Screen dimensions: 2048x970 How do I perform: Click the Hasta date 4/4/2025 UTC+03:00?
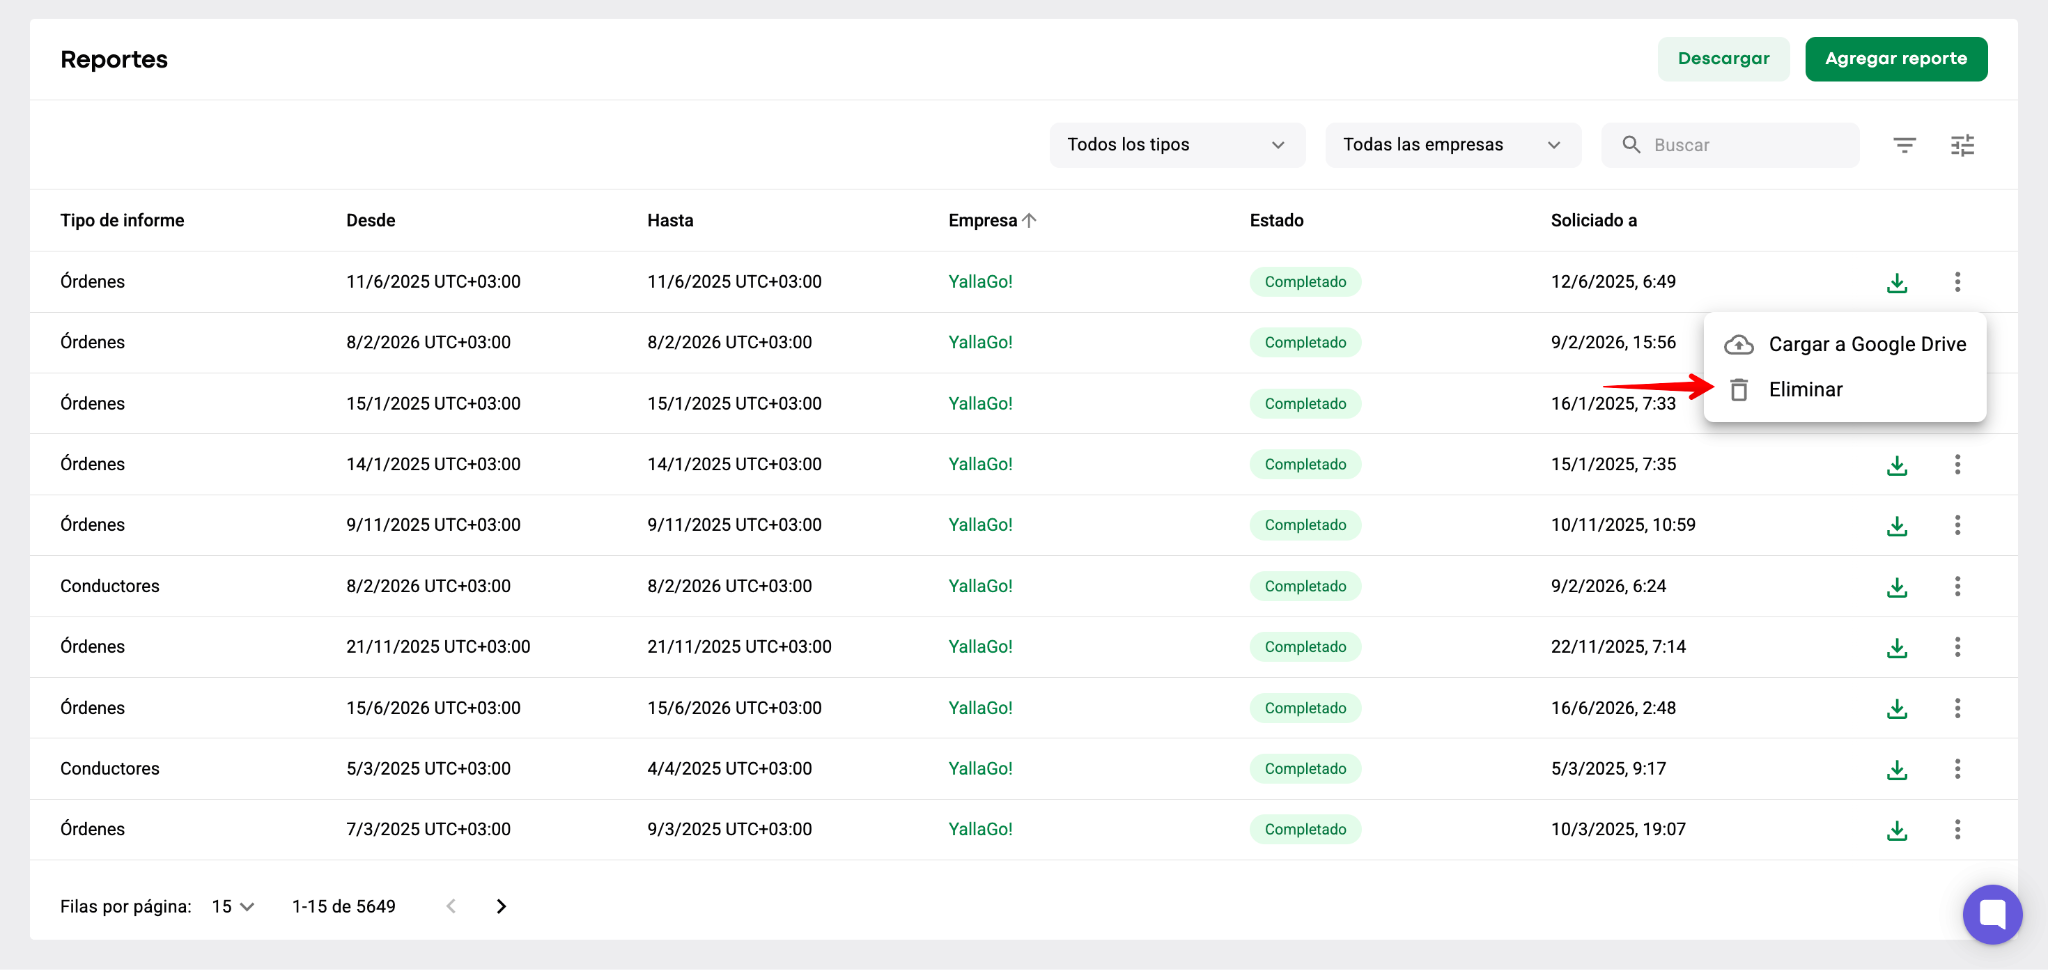coord(729,769)
